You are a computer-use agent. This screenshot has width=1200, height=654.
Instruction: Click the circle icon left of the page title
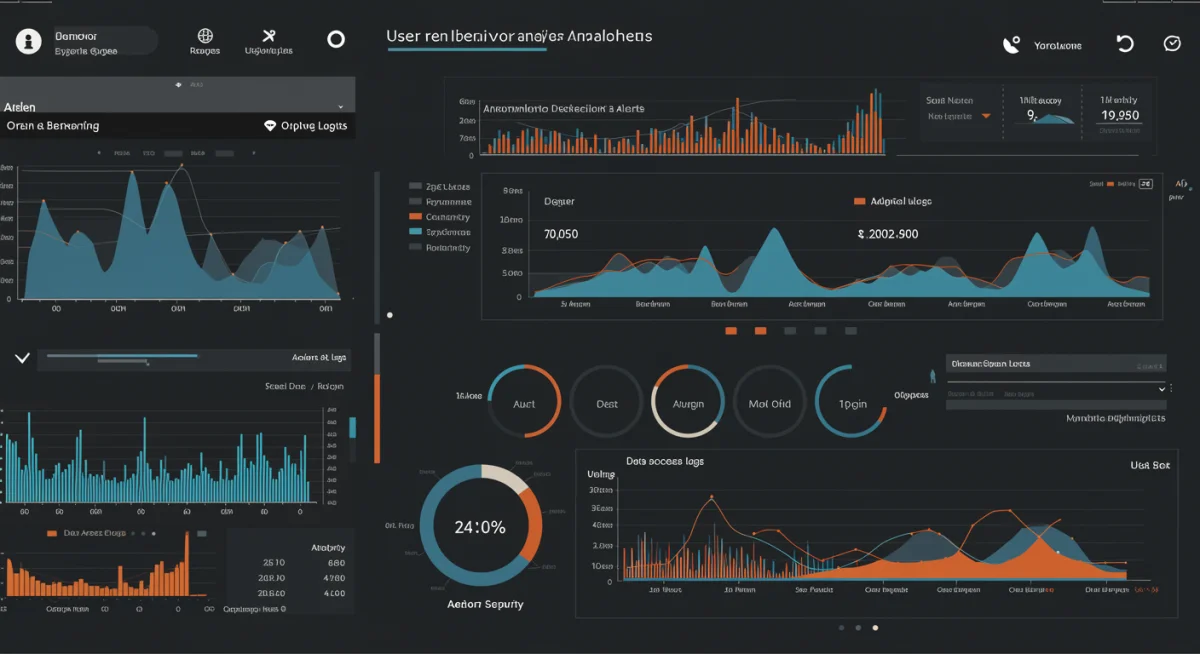coord(336,39)
